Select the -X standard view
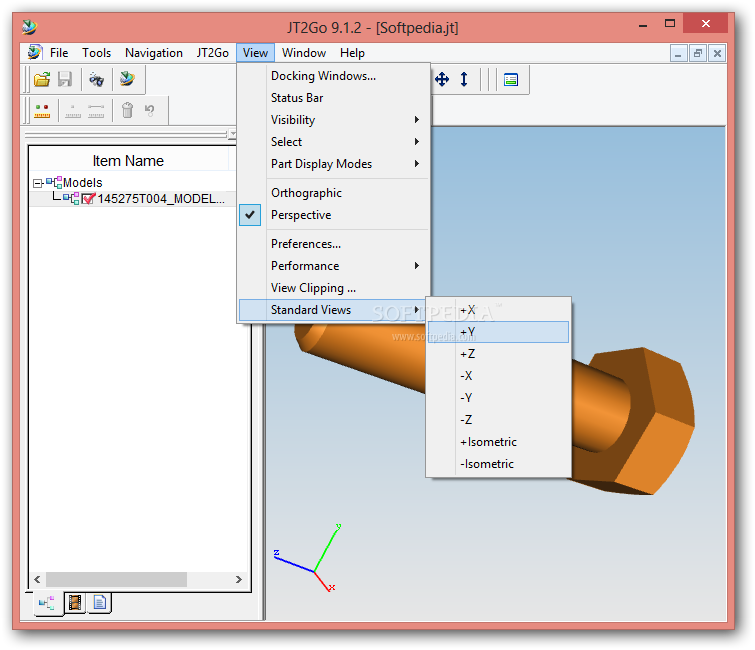755x650 pixels. click(498, 376)
